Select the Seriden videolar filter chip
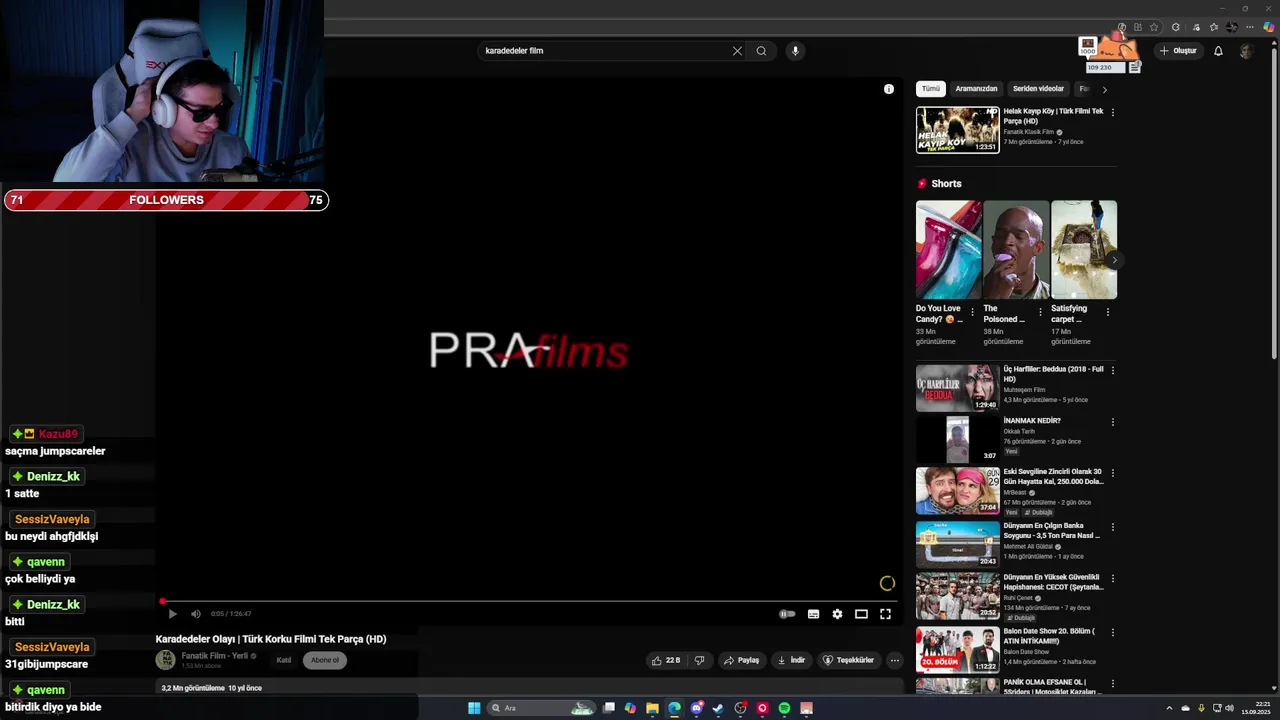 click(1038, 89)
